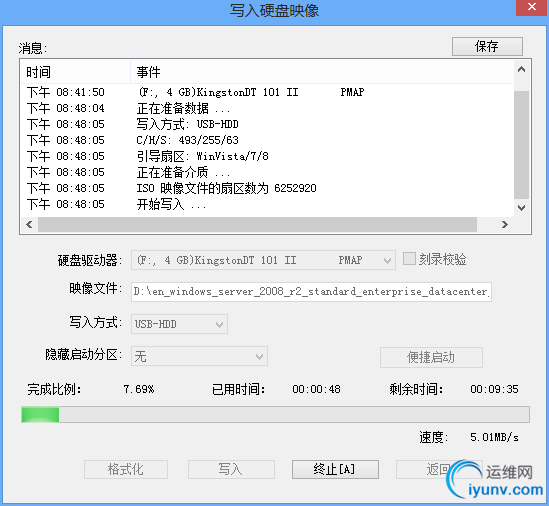The image size is (549, 506).
Task: Click the 保存 button
Action: (x=487, y=46)
